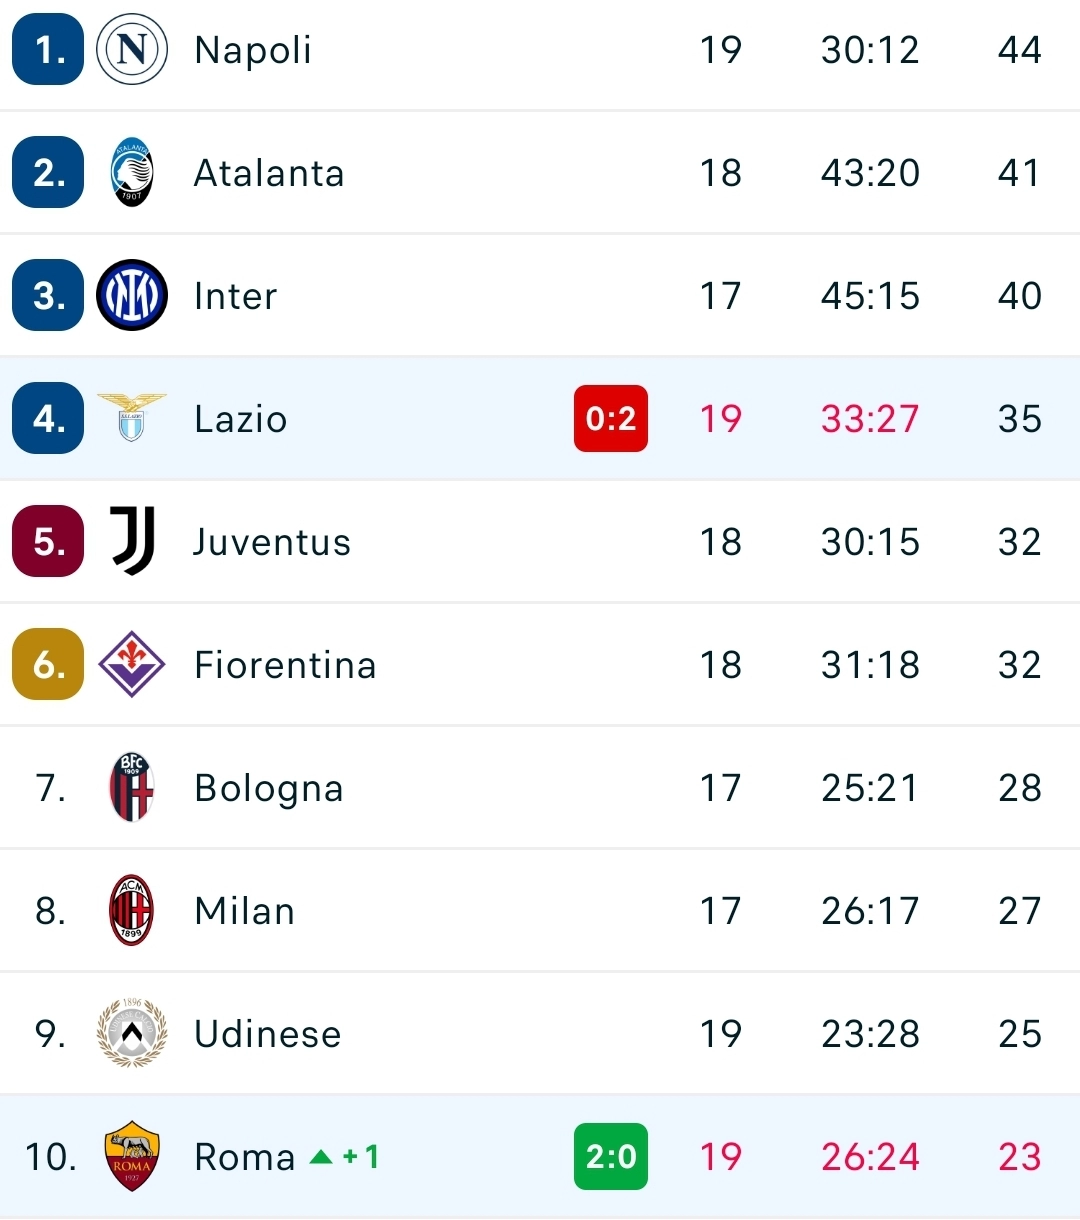Click the gold rank badge for Fiorentina
Screen dimensions: 1080x1220
47,664
